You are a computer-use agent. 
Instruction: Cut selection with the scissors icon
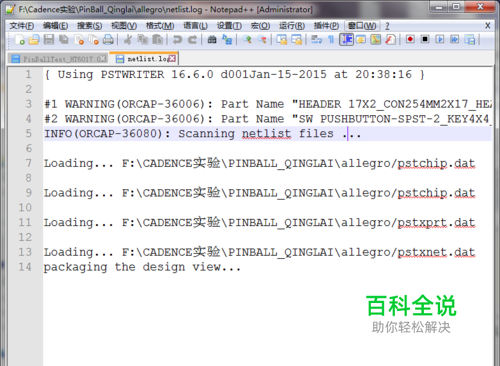click(x=128, y=40)
